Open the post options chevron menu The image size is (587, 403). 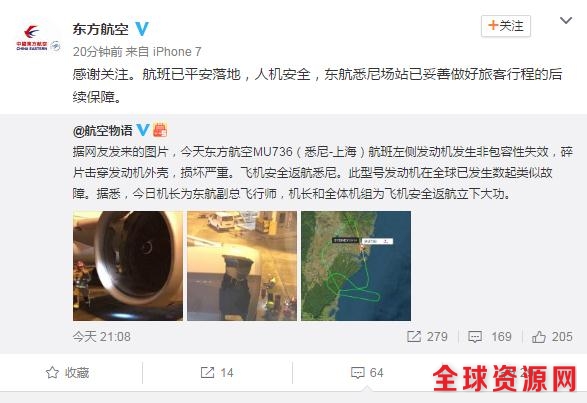(x=566, y=20)
